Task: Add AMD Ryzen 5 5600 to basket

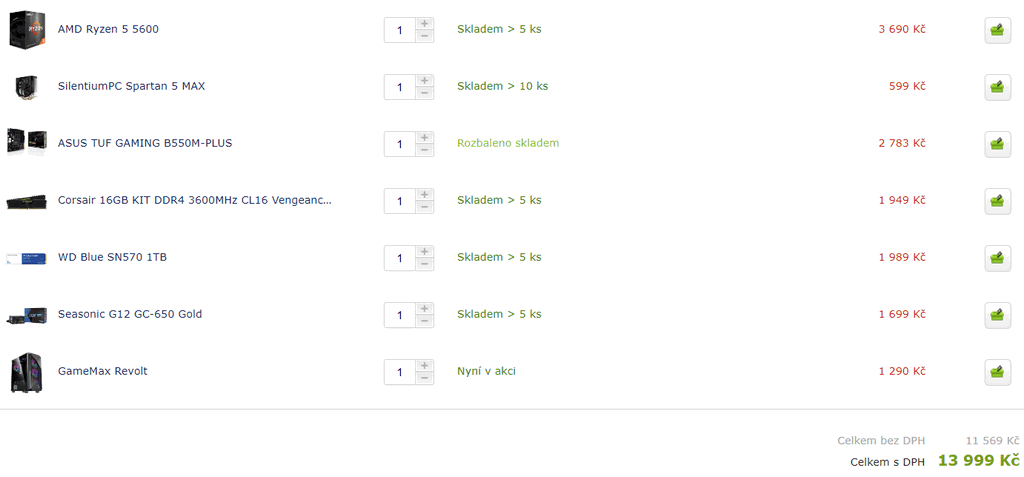Action: (997, 30)
